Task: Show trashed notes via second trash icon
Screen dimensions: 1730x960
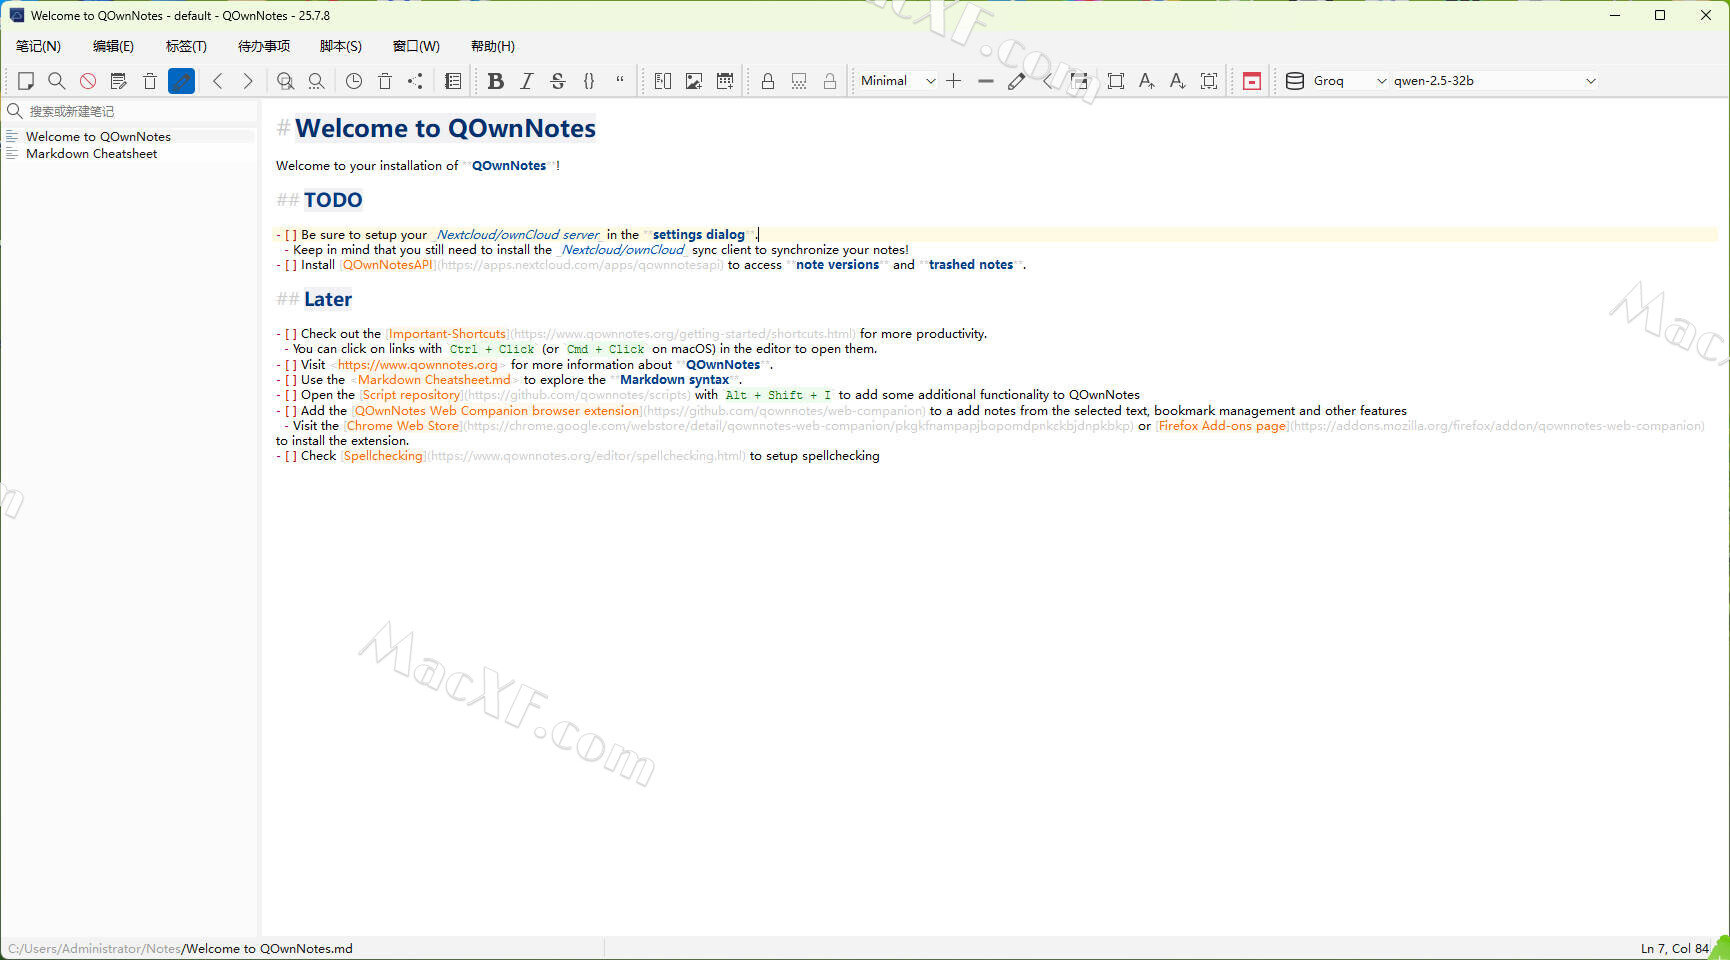Action: click(385, 81)
